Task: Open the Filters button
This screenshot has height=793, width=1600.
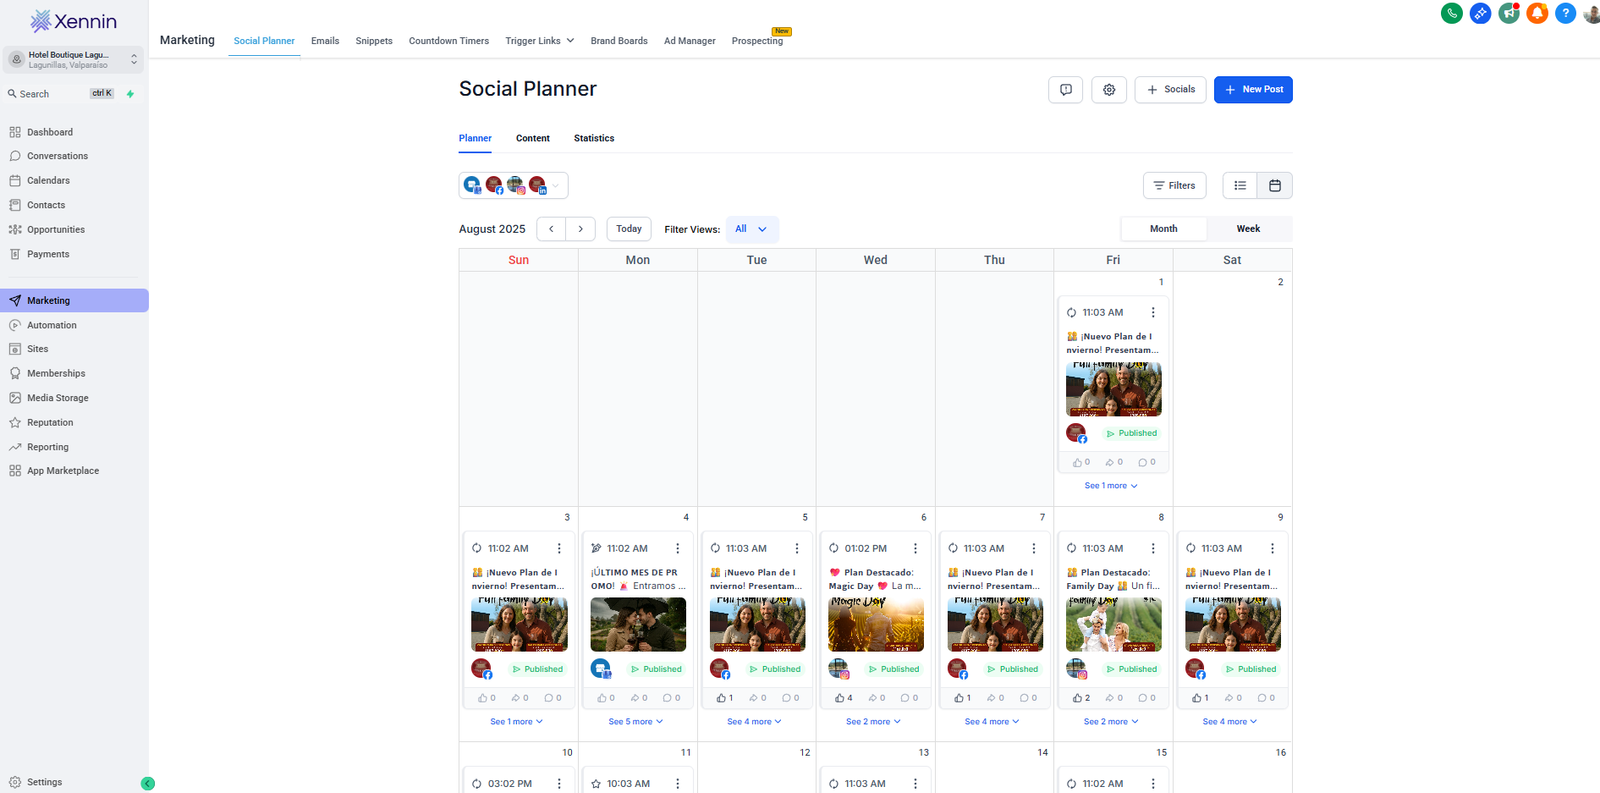Action: 1175,185
